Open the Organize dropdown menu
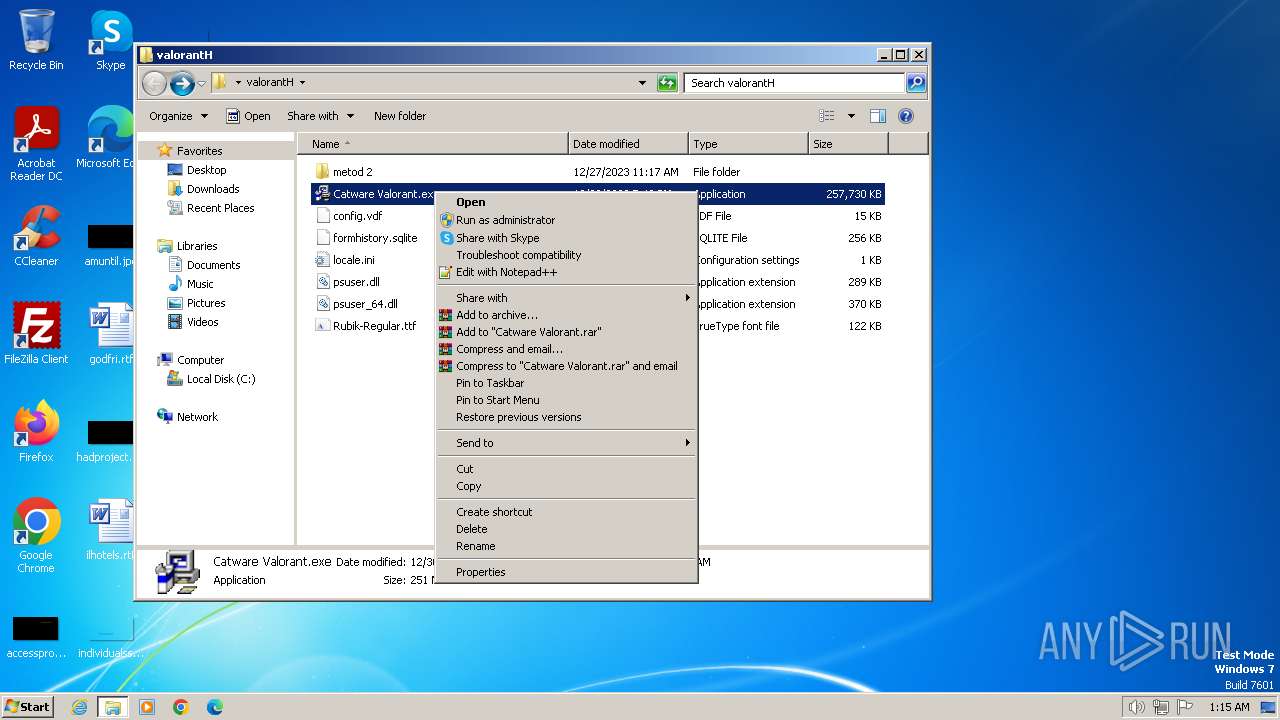 pos(178,116)
